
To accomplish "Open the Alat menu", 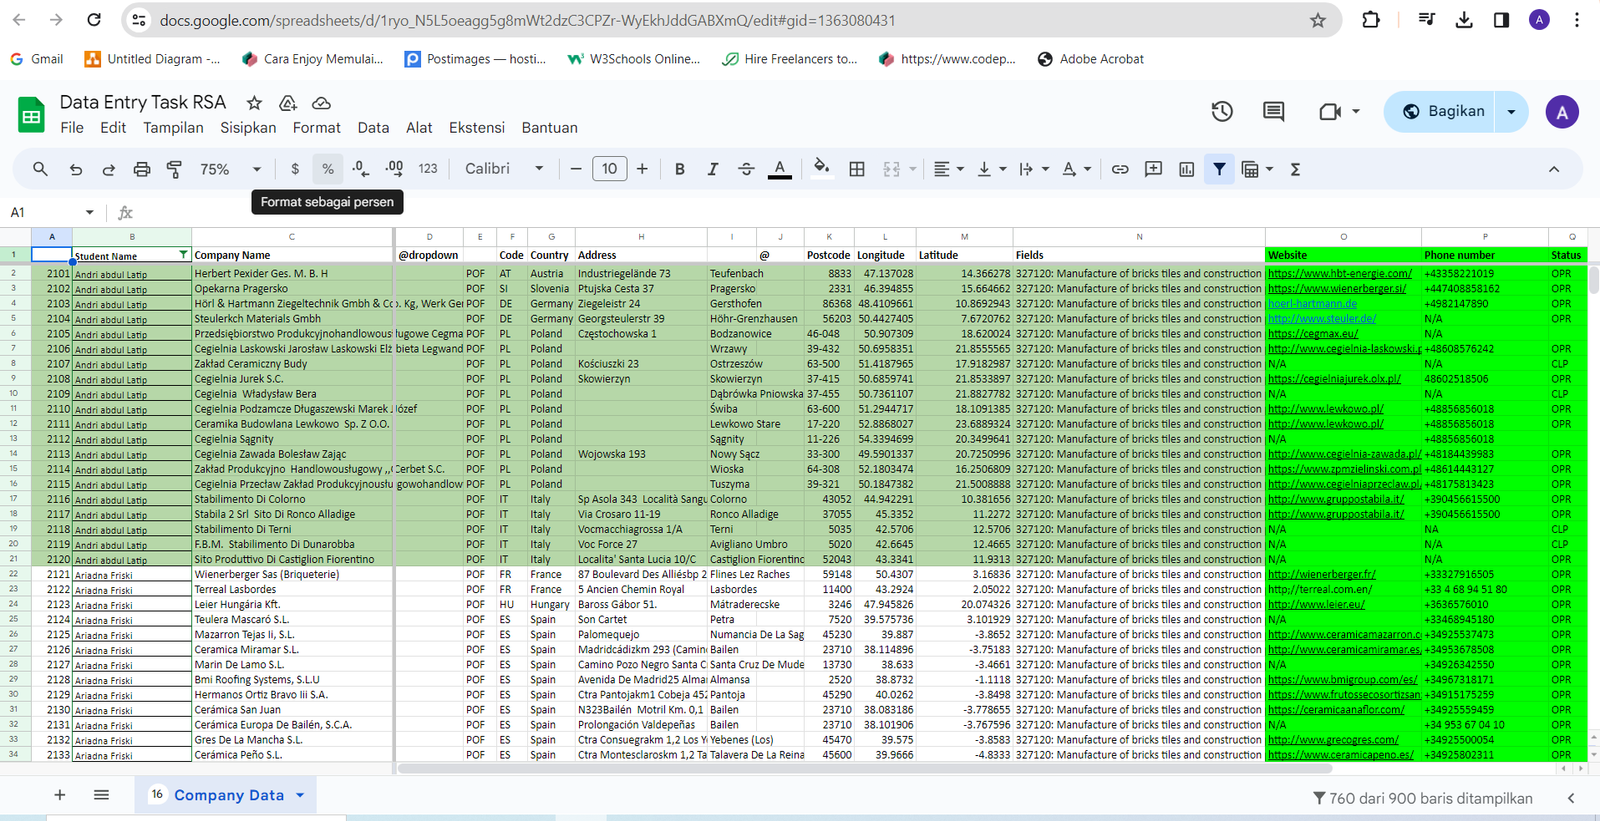I will (419, 128).
